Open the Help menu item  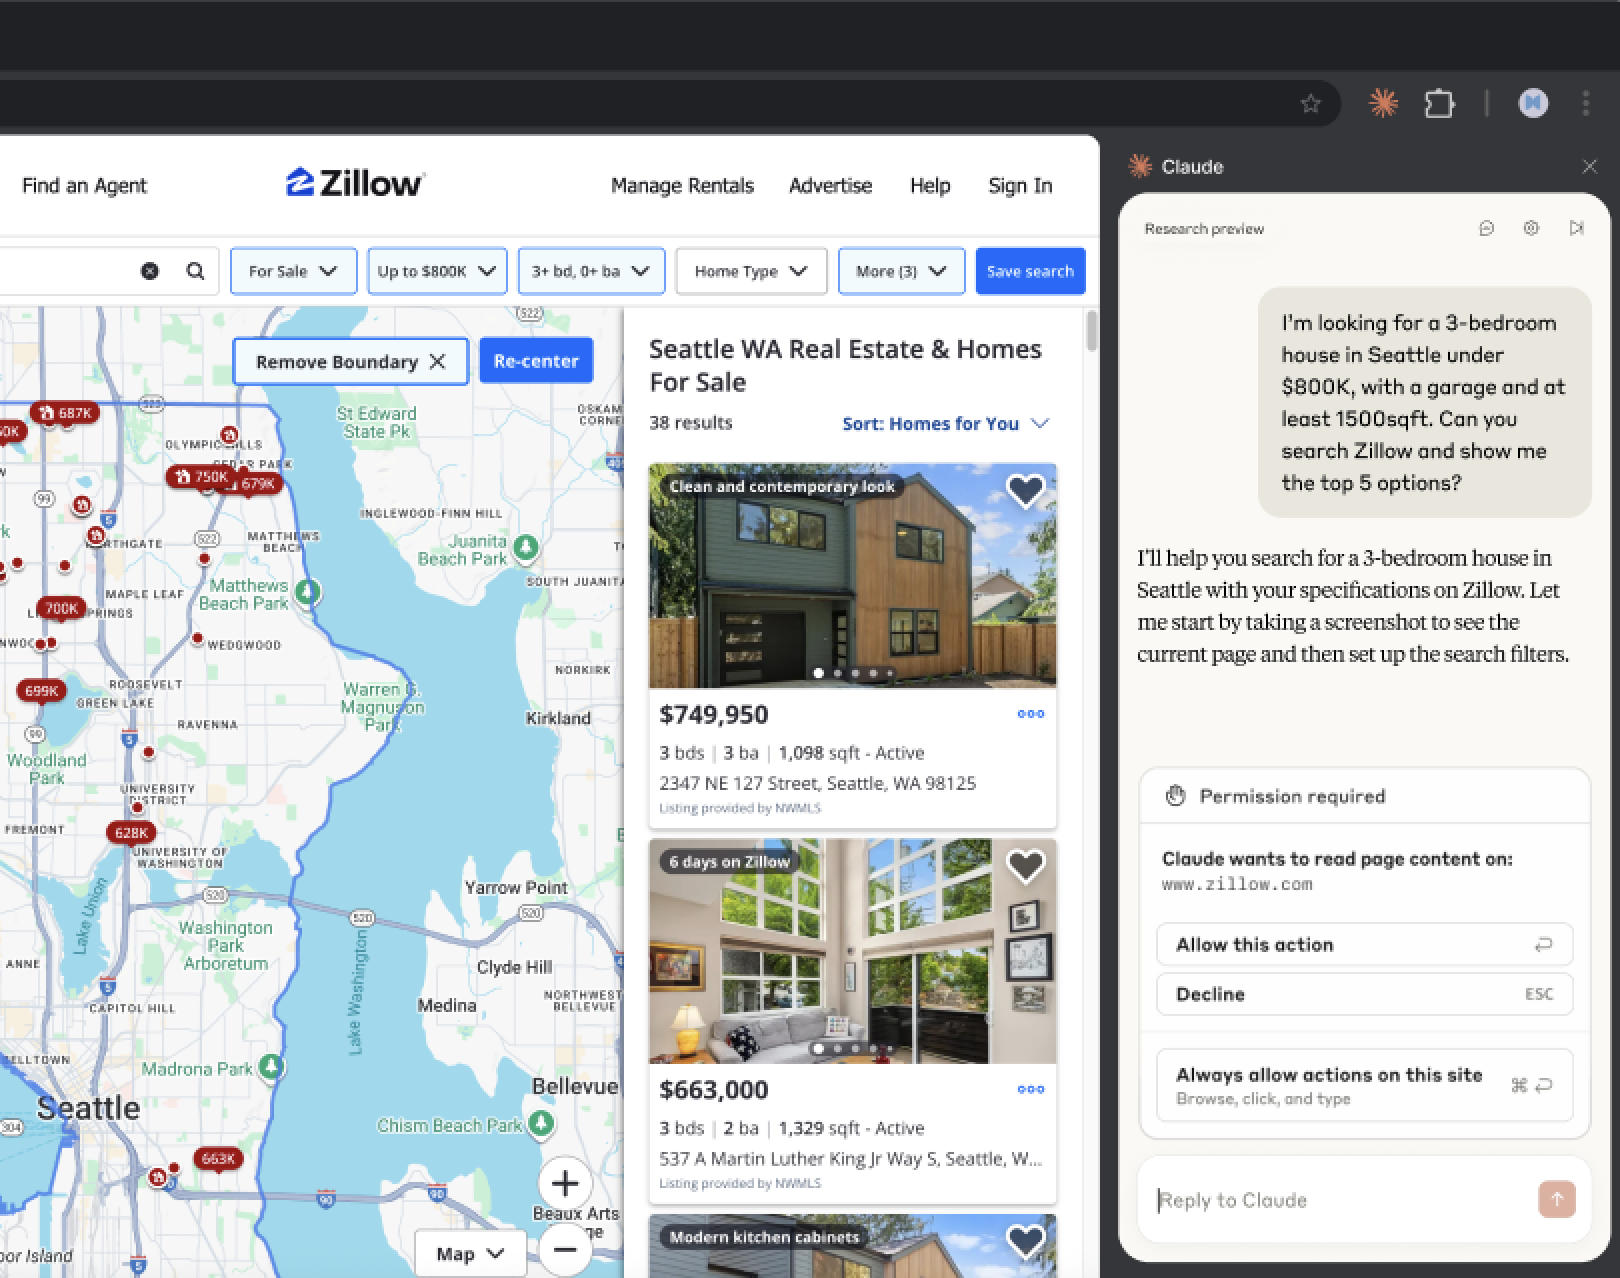[930, 185]
